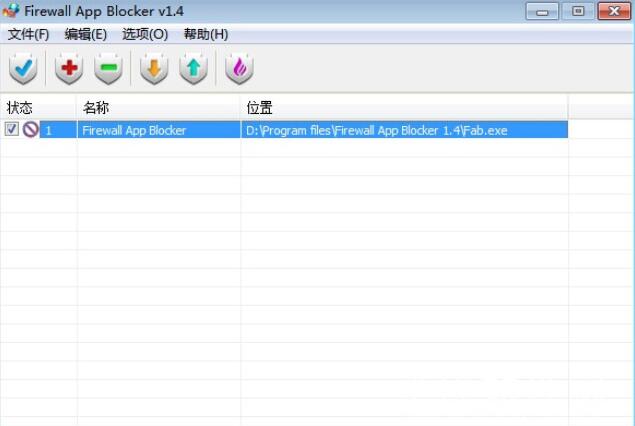635x426 pixels.
Task: Click the red blocked status icon in row 1
Action: click(30, 130)
